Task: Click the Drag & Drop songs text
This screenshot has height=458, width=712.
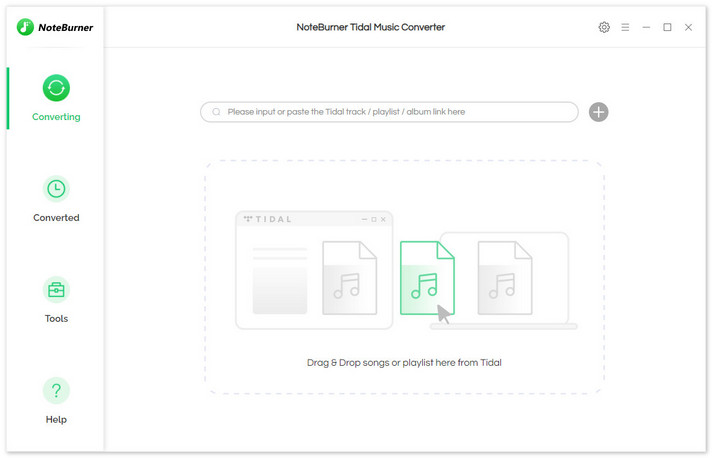Action: [404, 363]
